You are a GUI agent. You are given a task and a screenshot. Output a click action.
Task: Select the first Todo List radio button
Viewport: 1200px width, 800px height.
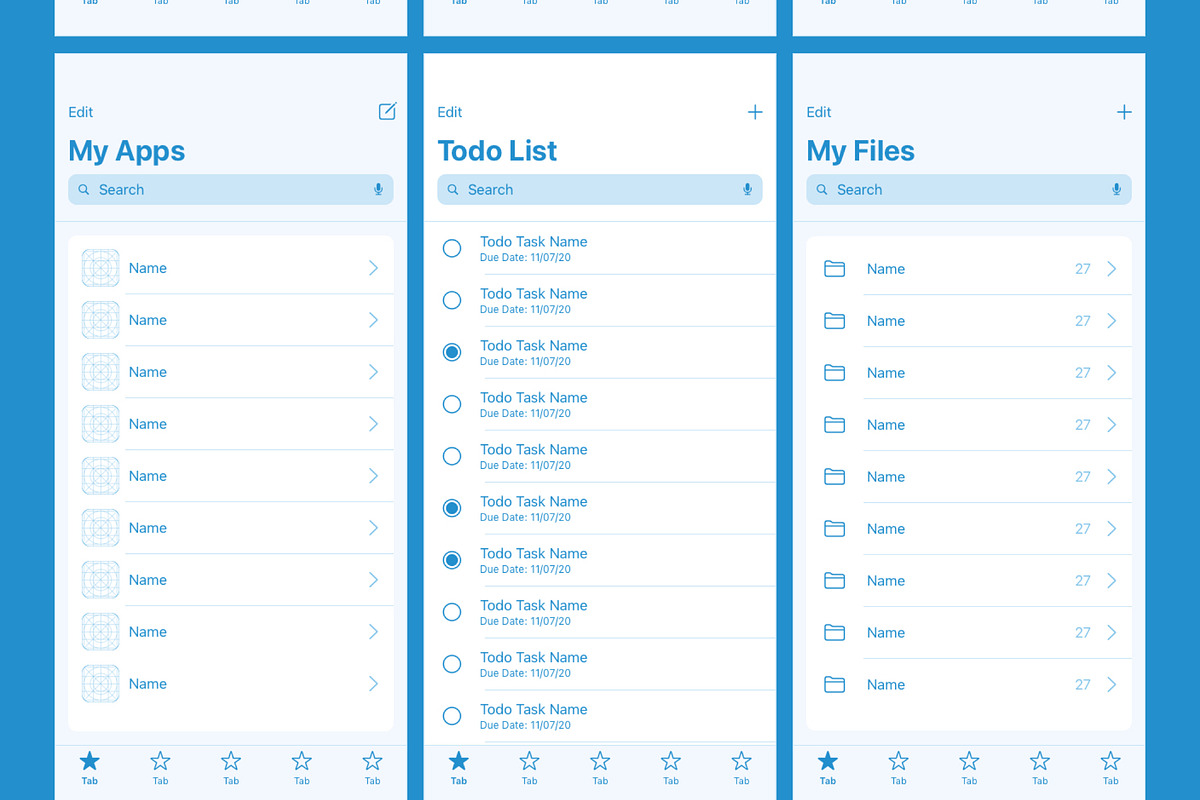click(x=452, y=248)
